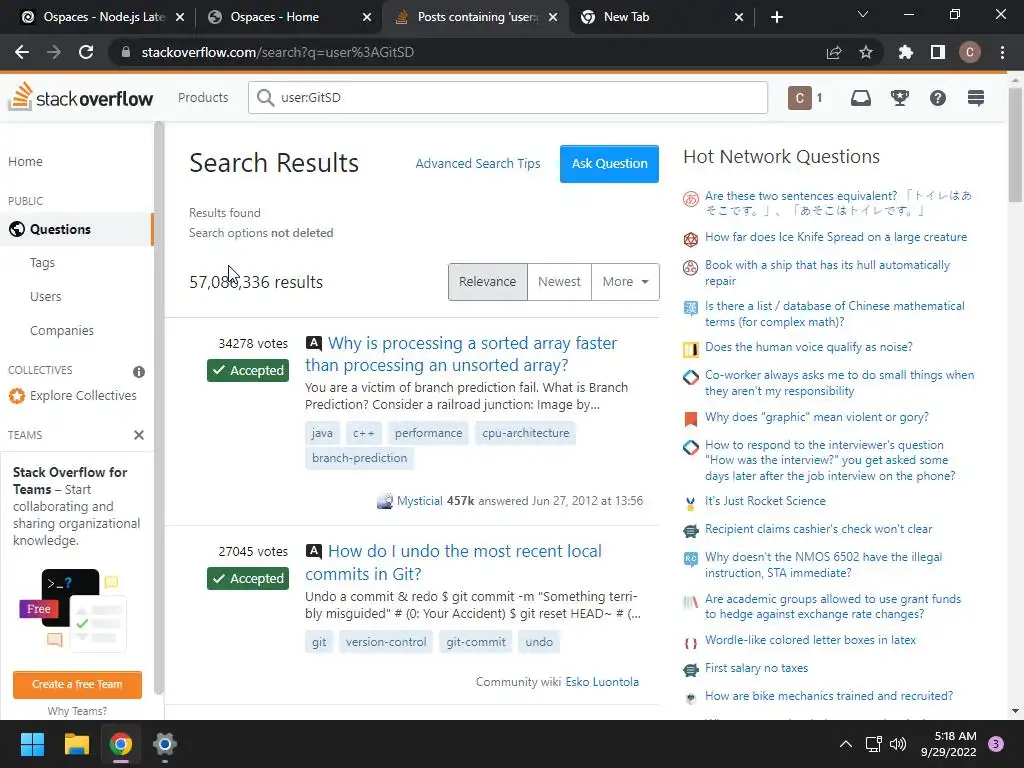Screen dimensions: 1024x768
Task: Open the inbox icon in header
Action: pos(861,98)
